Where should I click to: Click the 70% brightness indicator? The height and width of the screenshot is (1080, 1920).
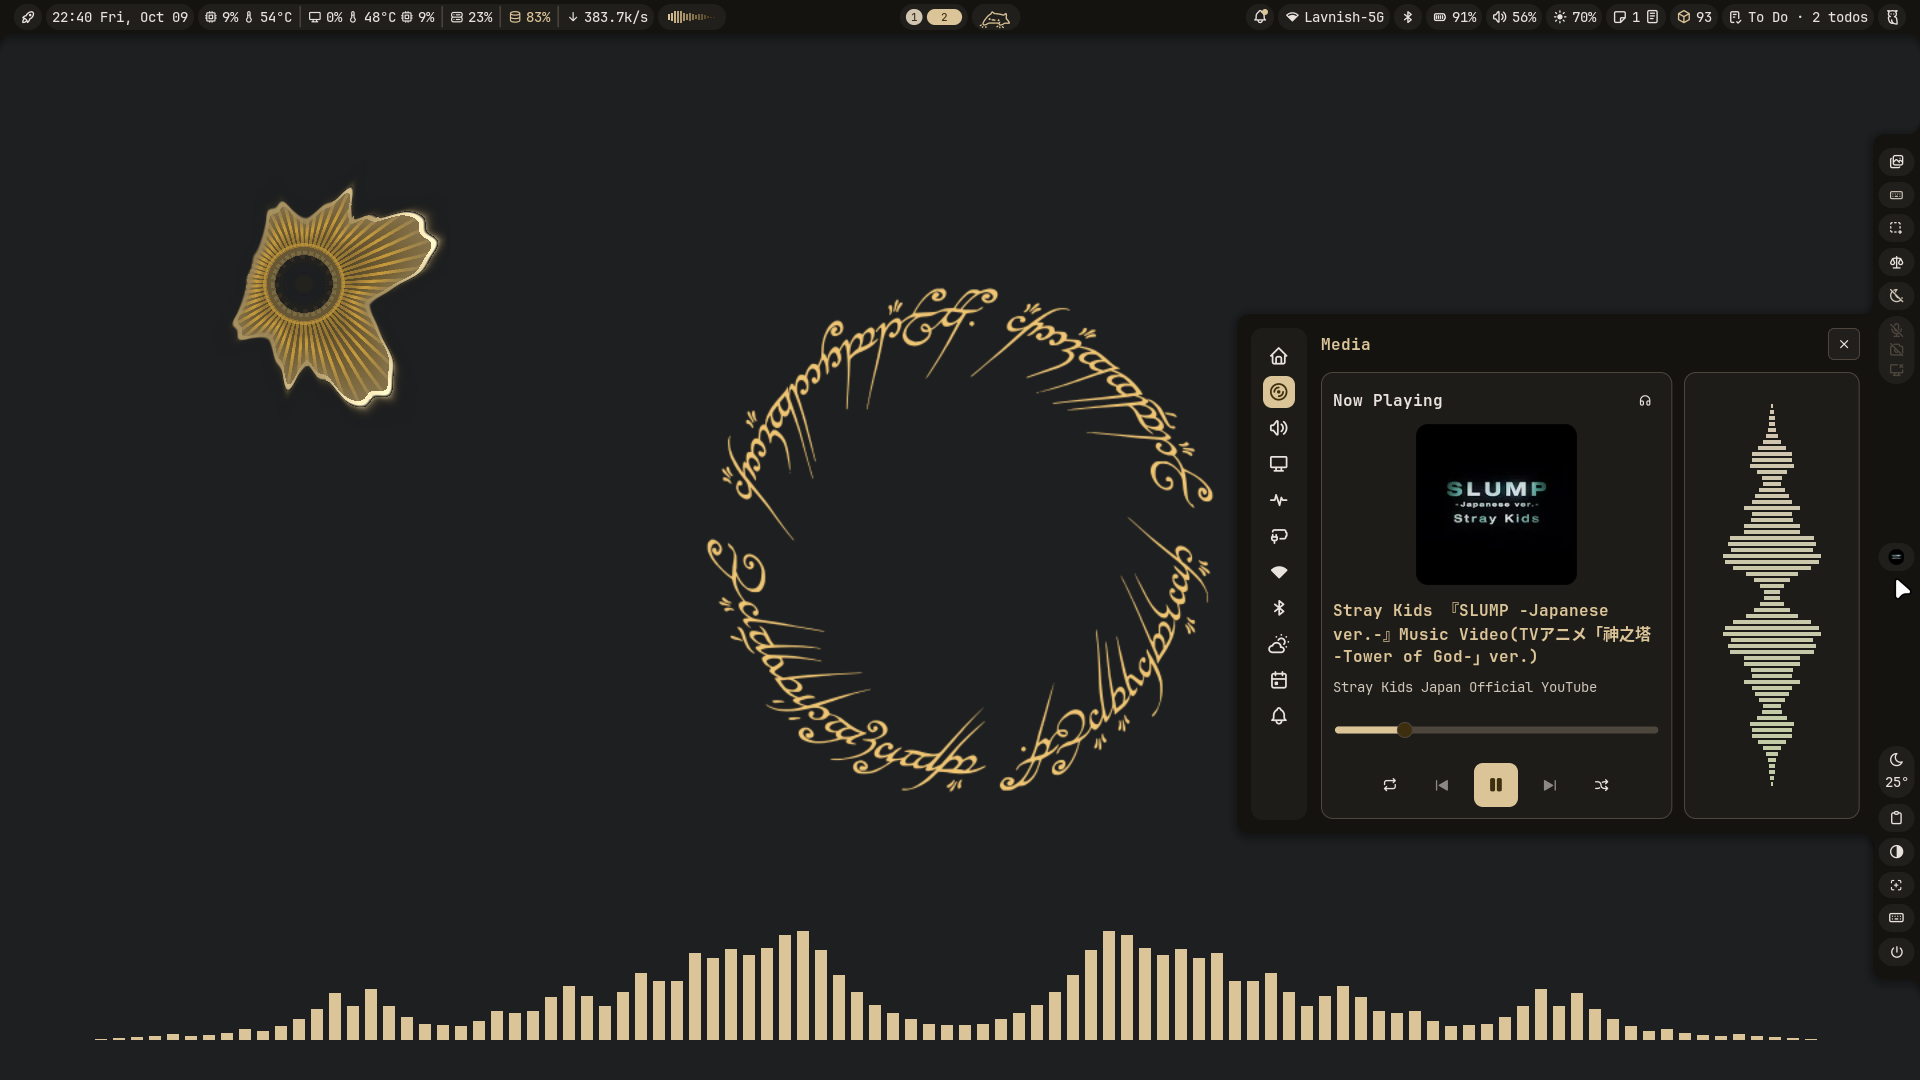1575,17
